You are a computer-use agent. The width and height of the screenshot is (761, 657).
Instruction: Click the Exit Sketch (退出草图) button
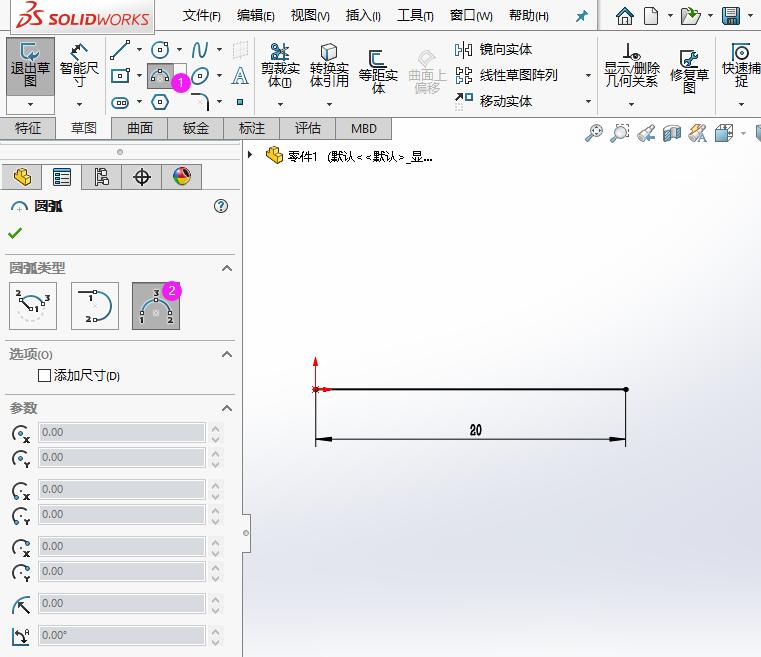point(30,66)
